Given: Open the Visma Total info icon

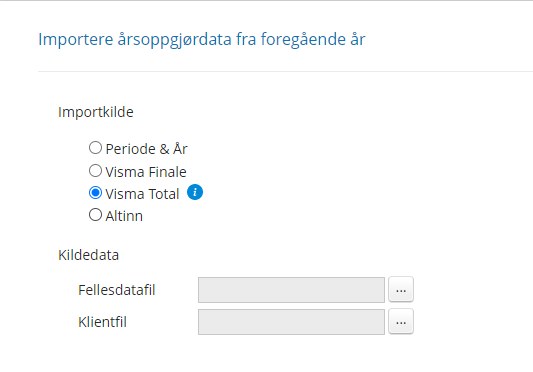Looking at the screenshot, I should coord(195,192).
